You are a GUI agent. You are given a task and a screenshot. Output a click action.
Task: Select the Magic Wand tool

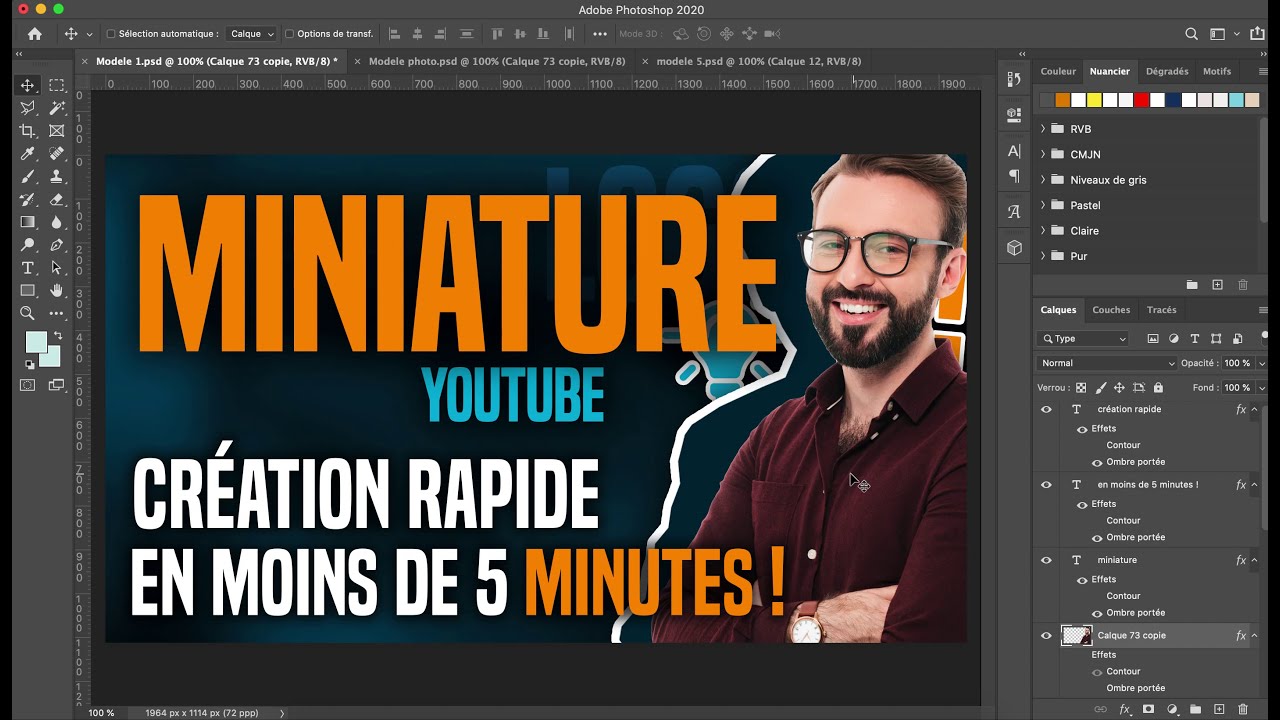[57, 108]
